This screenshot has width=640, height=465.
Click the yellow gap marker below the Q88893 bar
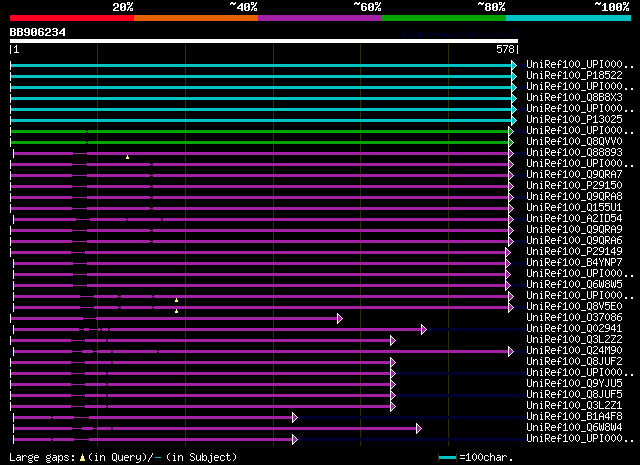click(127, 157)
